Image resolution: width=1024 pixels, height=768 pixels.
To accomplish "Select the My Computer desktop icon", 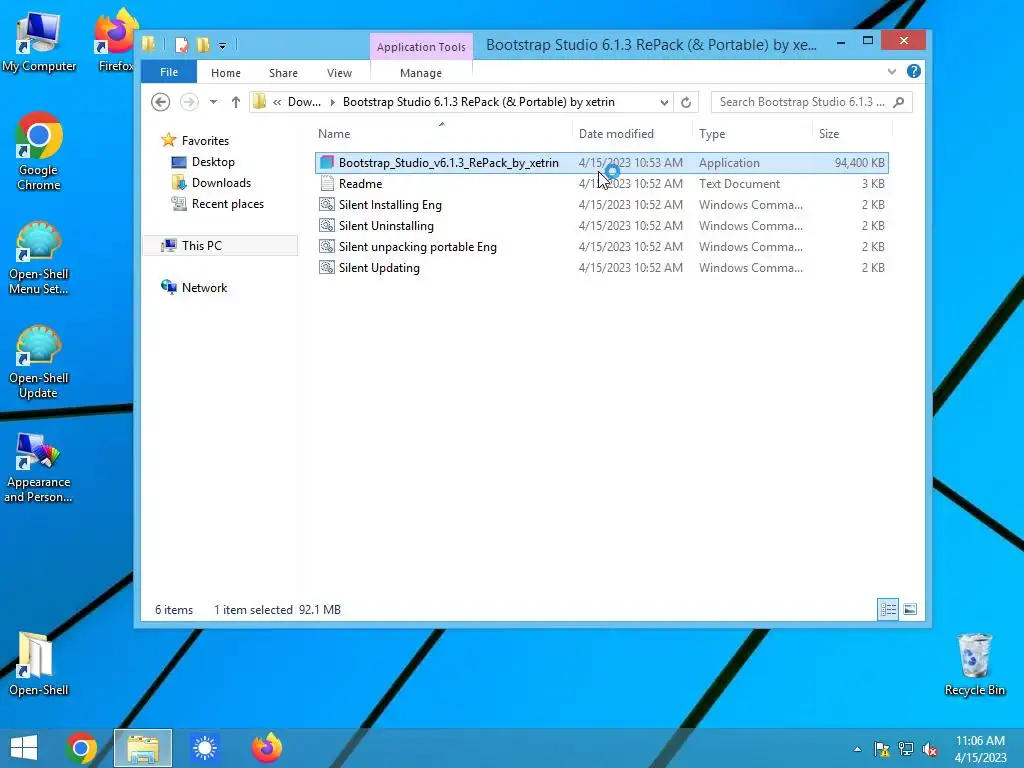I will 39,40.
